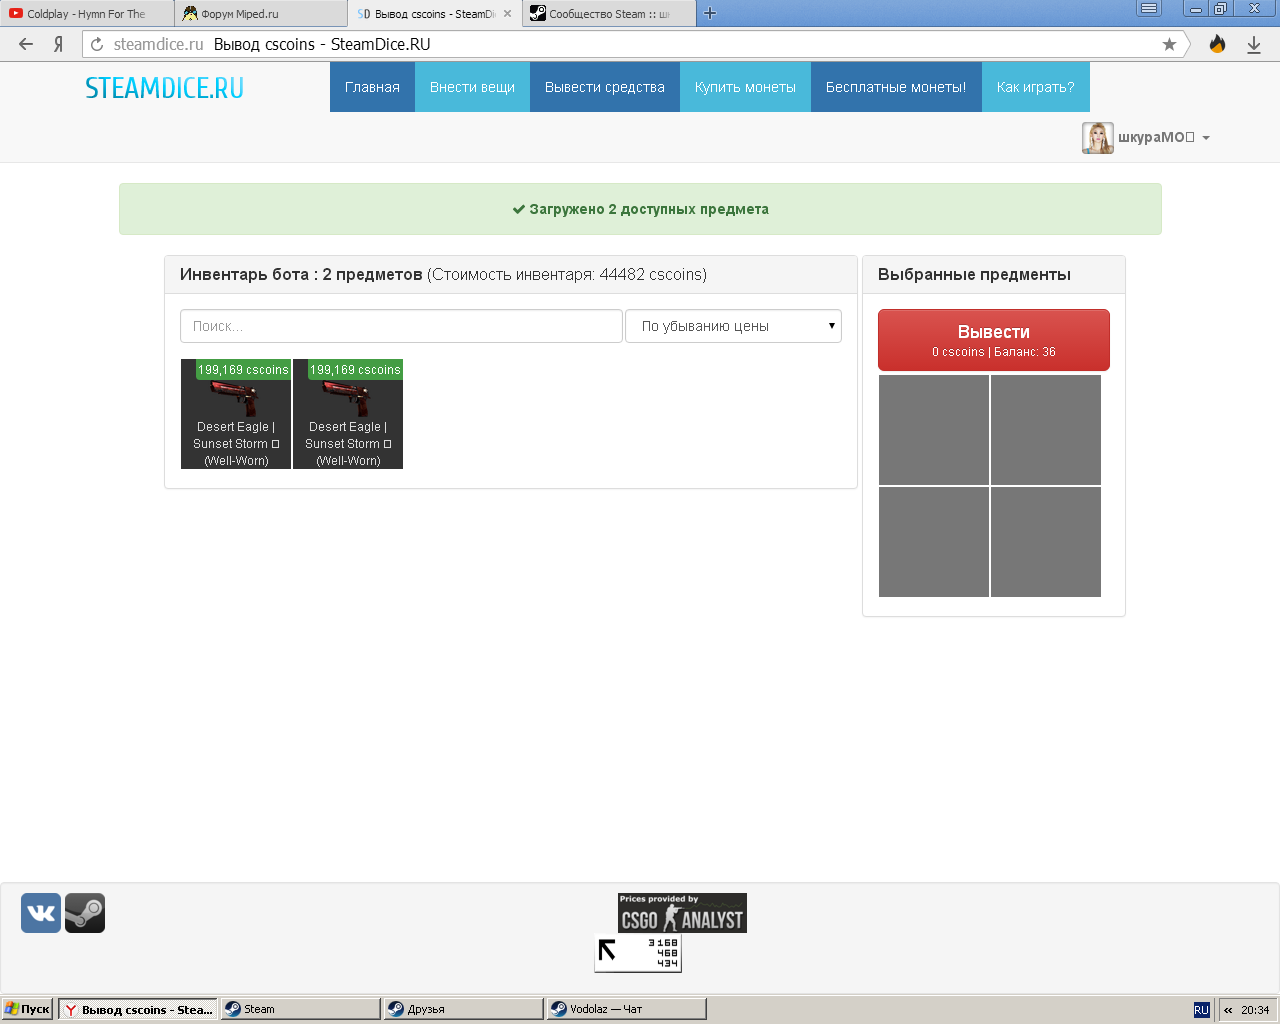Go back with the browser back arrow
This screenshot has height=1024, width=1280.
(26, 44)
